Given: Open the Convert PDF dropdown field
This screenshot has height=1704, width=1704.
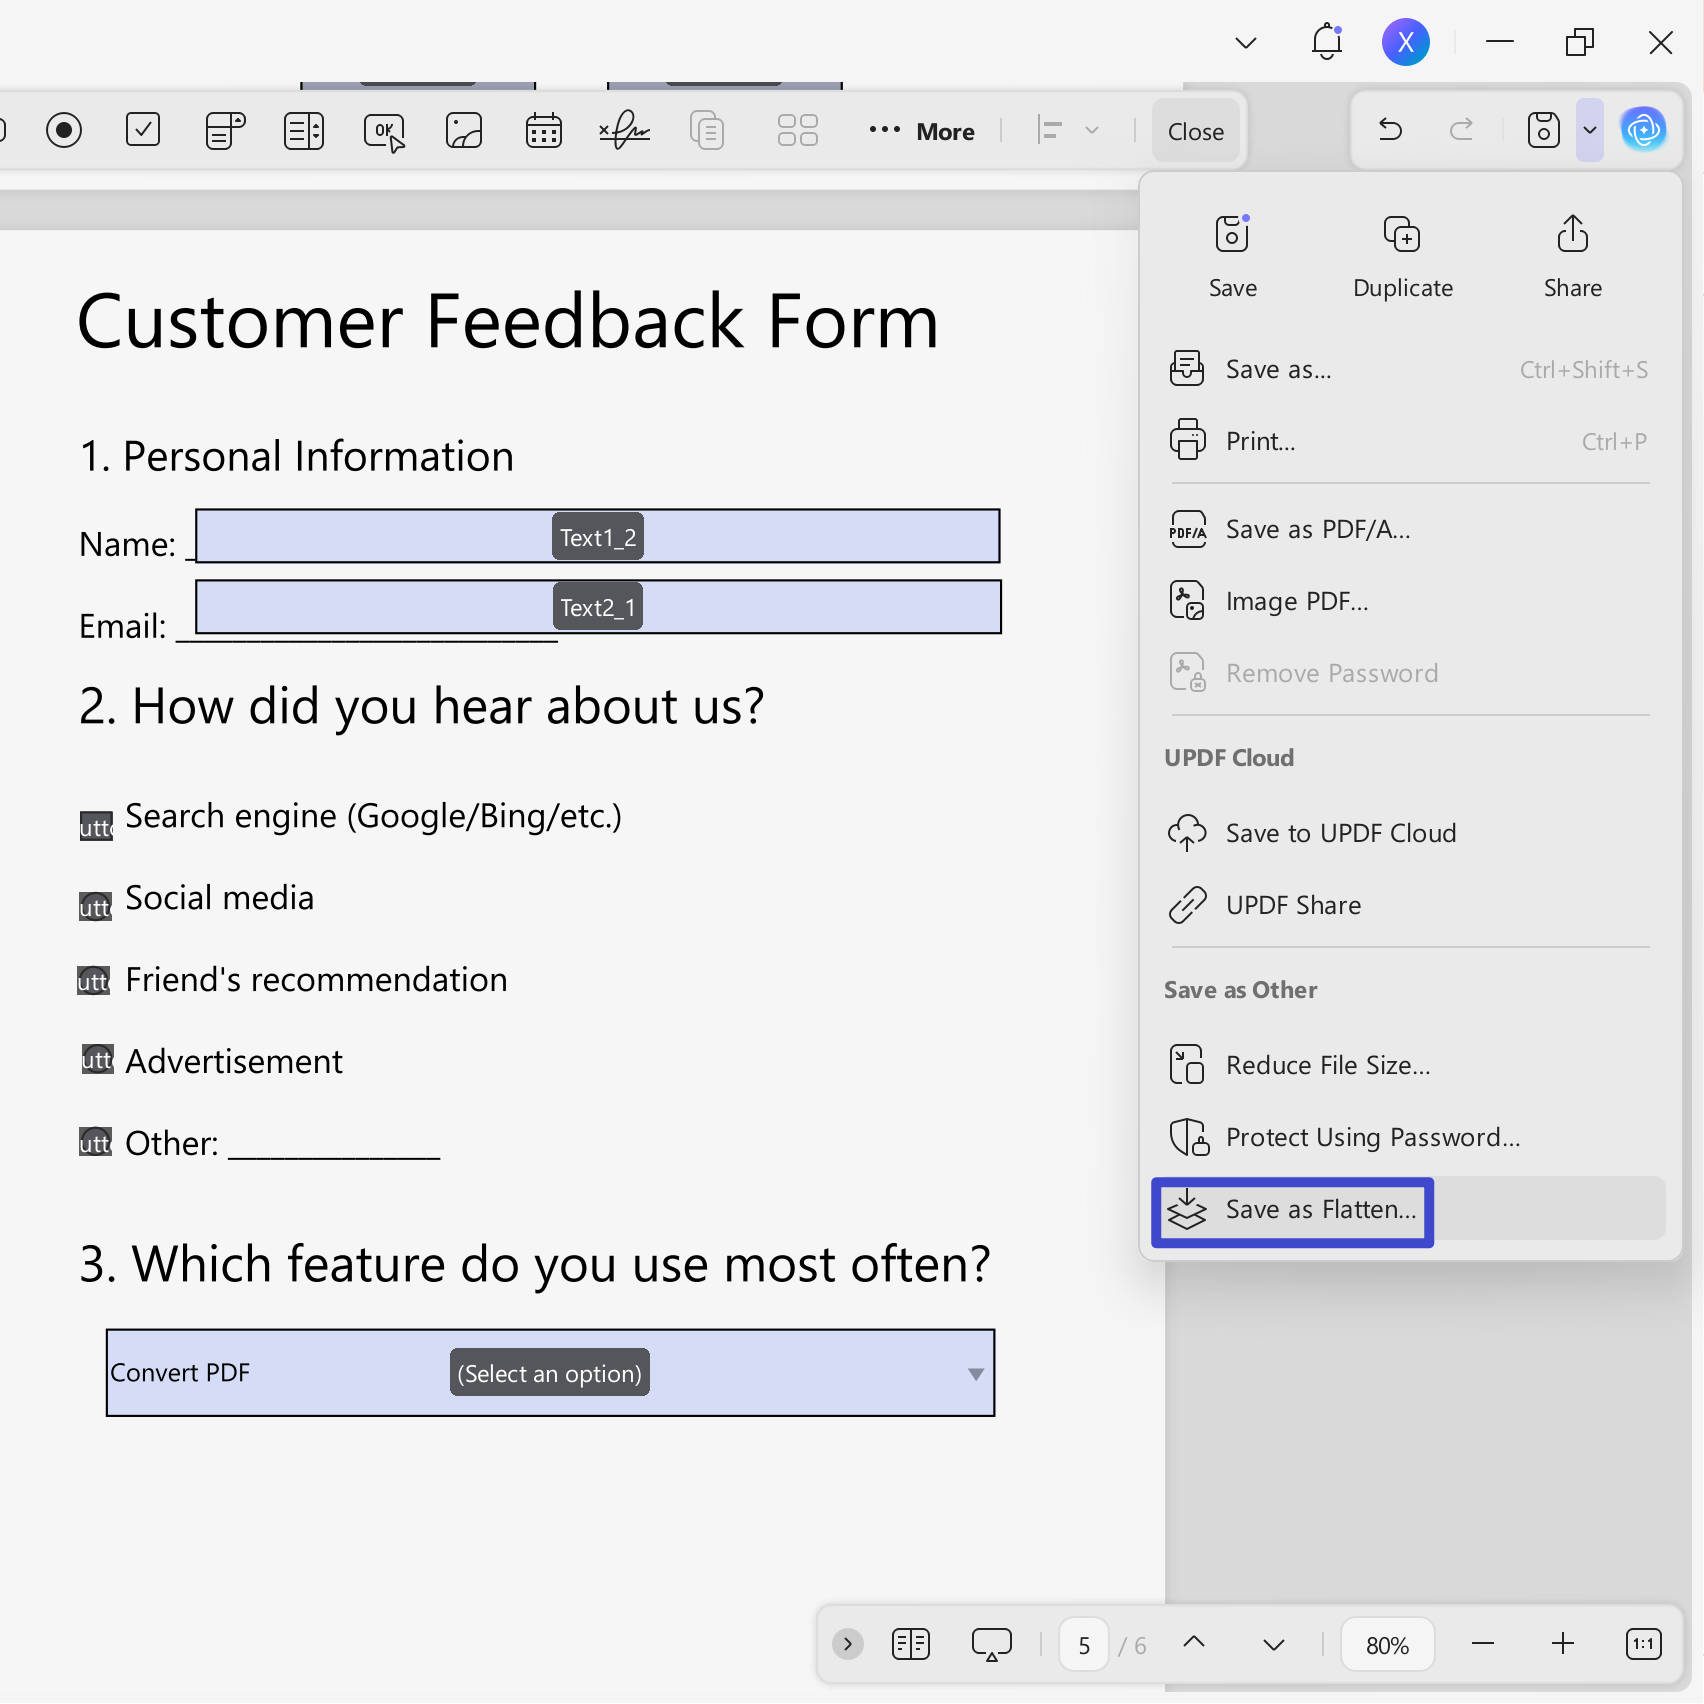Looking at the screenshot, I should pos(550,1373).
